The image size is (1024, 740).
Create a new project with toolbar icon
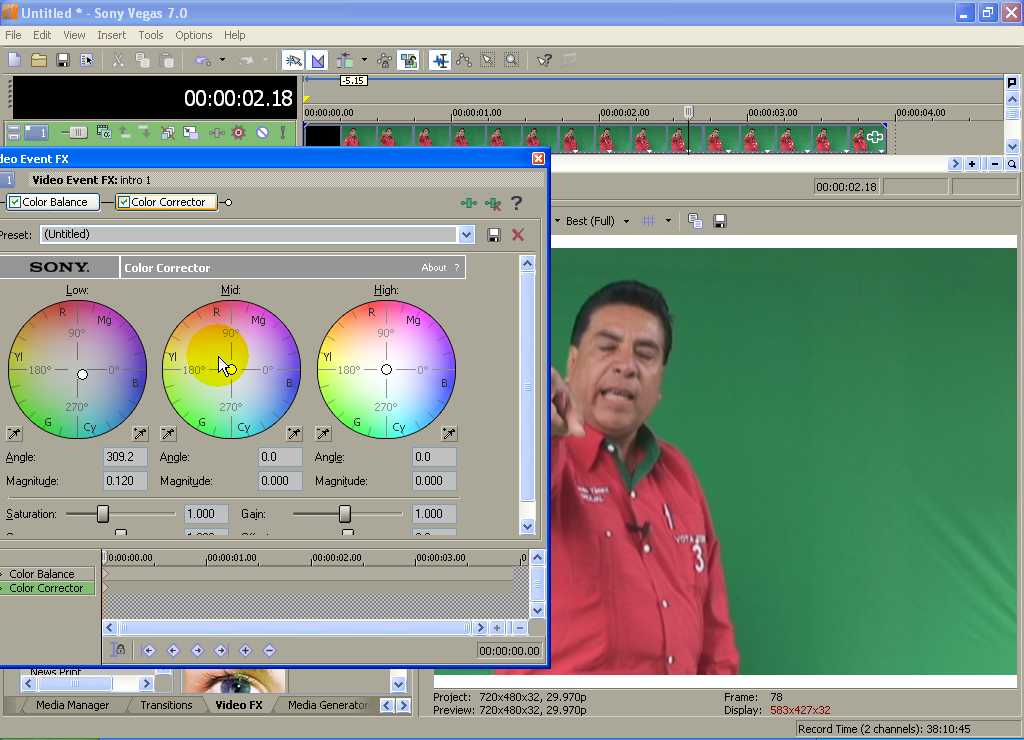(14, 61)
